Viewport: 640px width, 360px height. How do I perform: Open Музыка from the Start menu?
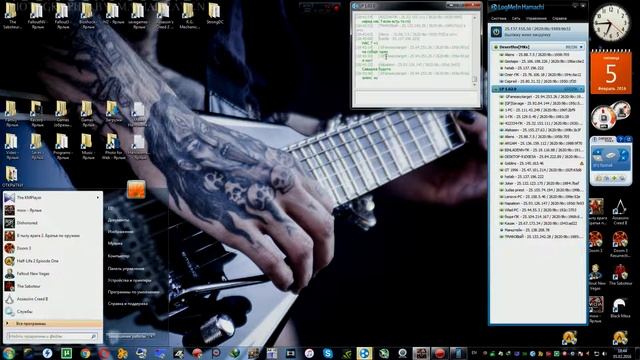[x=115, y=243]
